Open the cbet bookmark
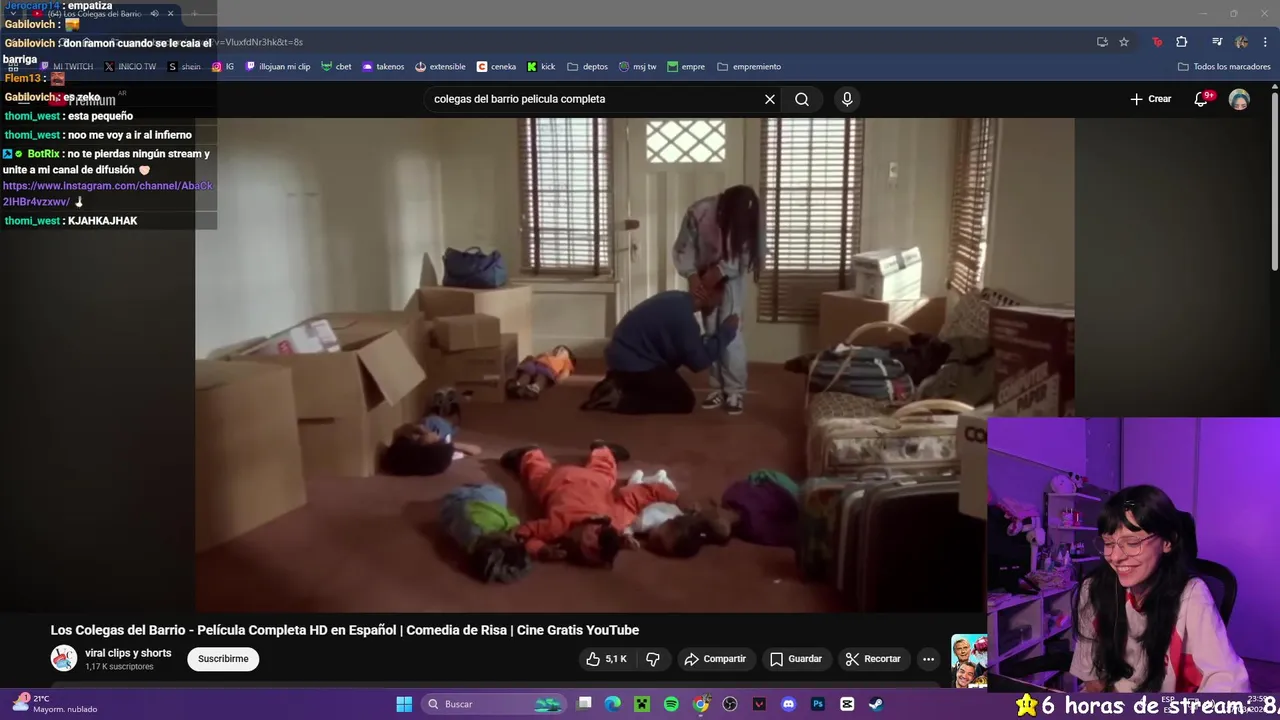Screen dimensions: 1280x720 click(336, 67)
